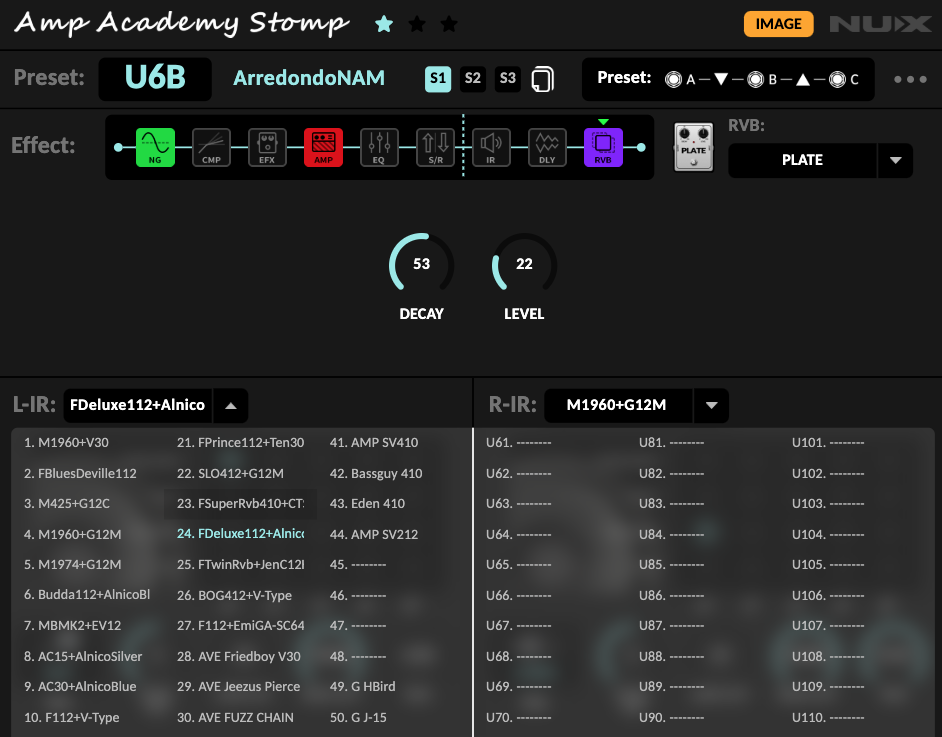Select user slot U101
The height and width of the screenshot is (737, 942).
pyautogui.click(x=828, y=443)
